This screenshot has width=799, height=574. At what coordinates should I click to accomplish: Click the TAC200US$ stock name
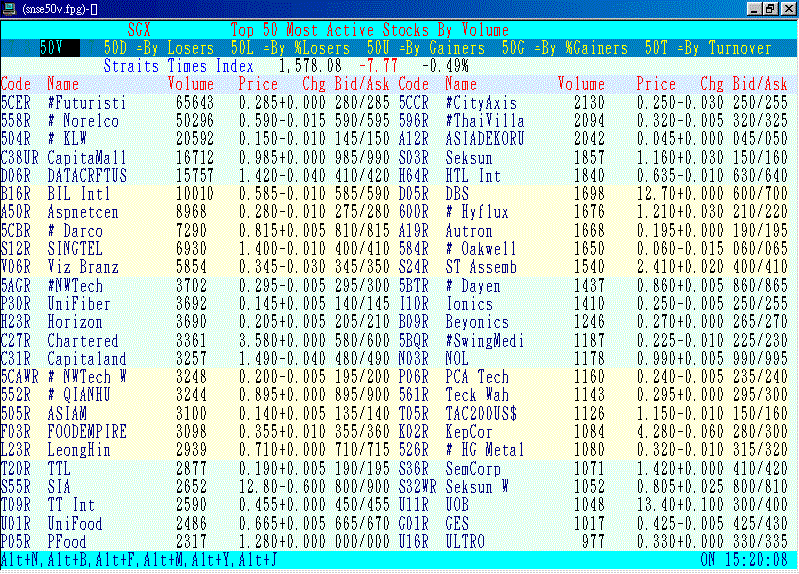tap(481, 413)
